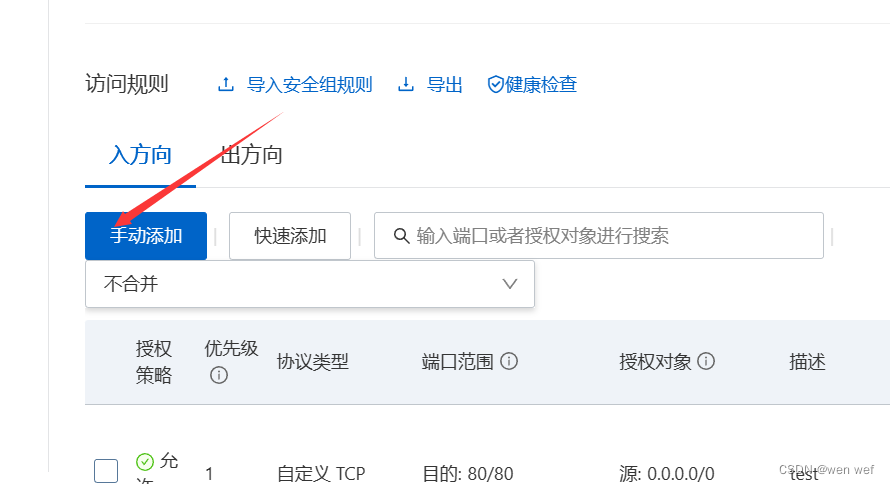The width and height of the screenshot is (890, 484).
Task: Click the upload icon beside 导入安全组规则
Action: [x=226, y=85]
